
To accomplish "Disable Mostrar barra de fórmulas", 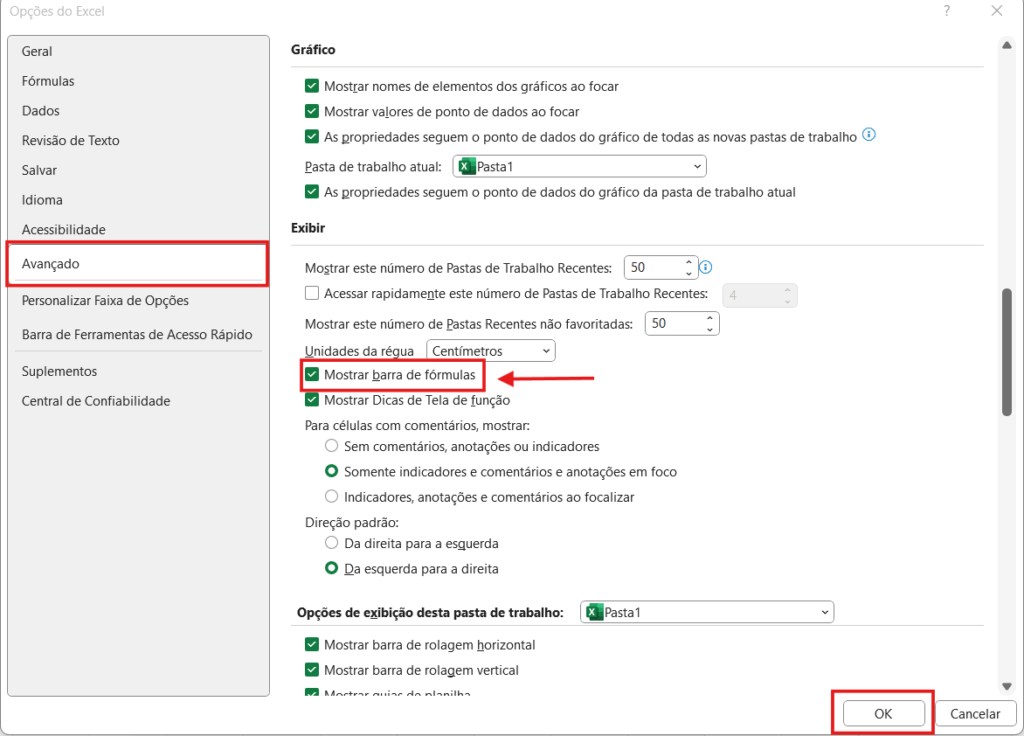I will [313, 374].
